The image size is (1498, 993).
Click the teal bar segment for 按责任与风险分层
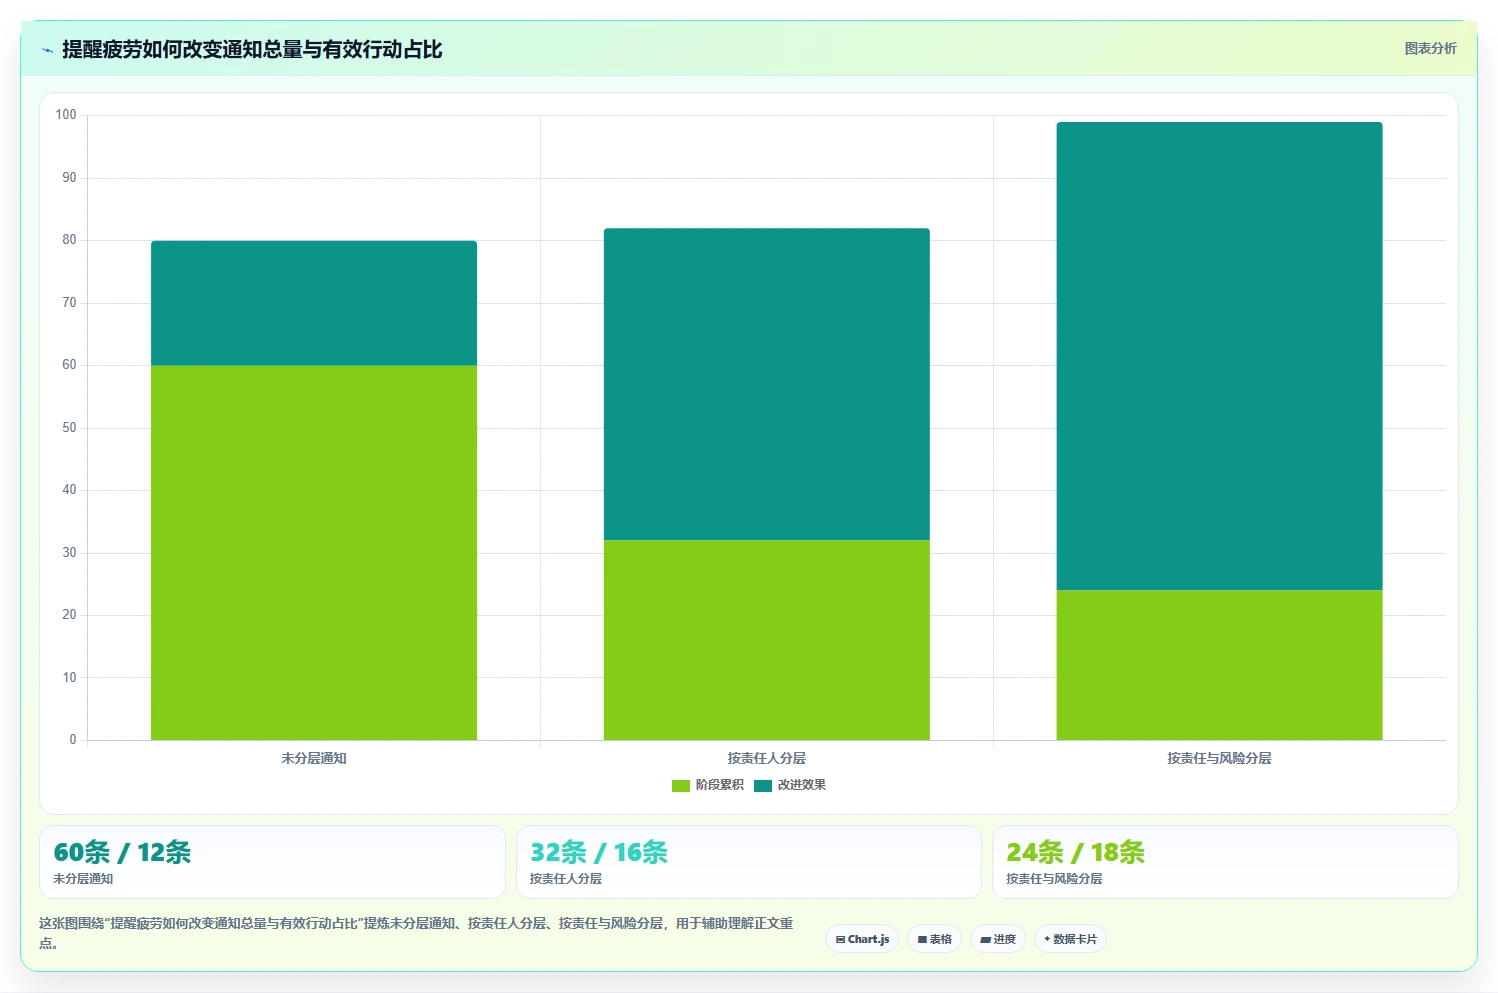1219,356
